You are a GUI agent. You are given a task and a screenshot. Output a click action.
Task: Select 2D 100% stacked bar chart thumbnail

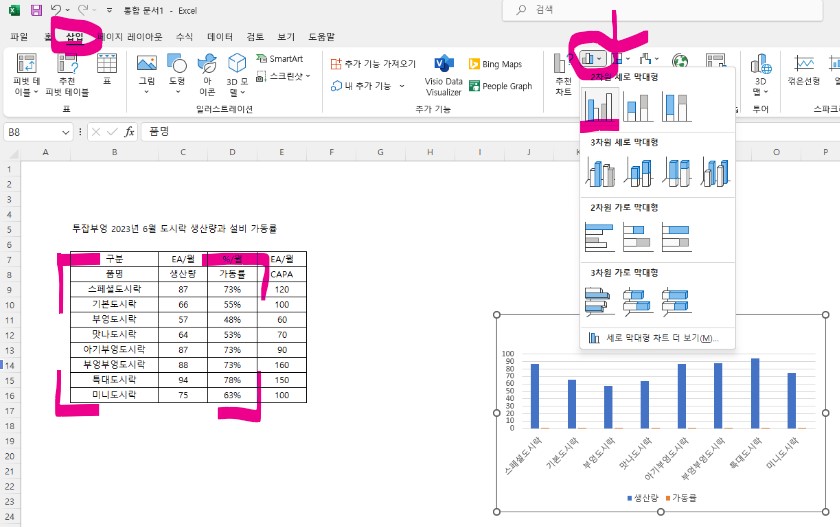[677, 237]
